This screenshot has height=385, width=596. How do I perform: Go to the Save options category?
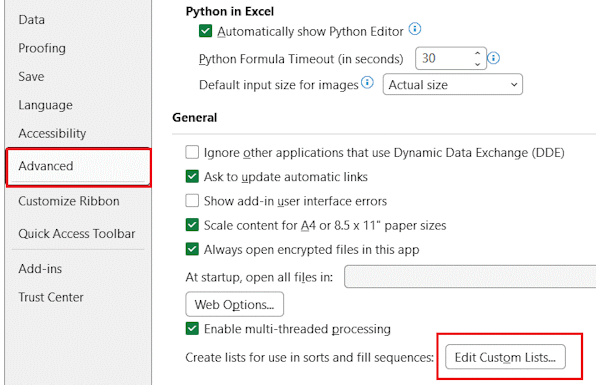31,77
